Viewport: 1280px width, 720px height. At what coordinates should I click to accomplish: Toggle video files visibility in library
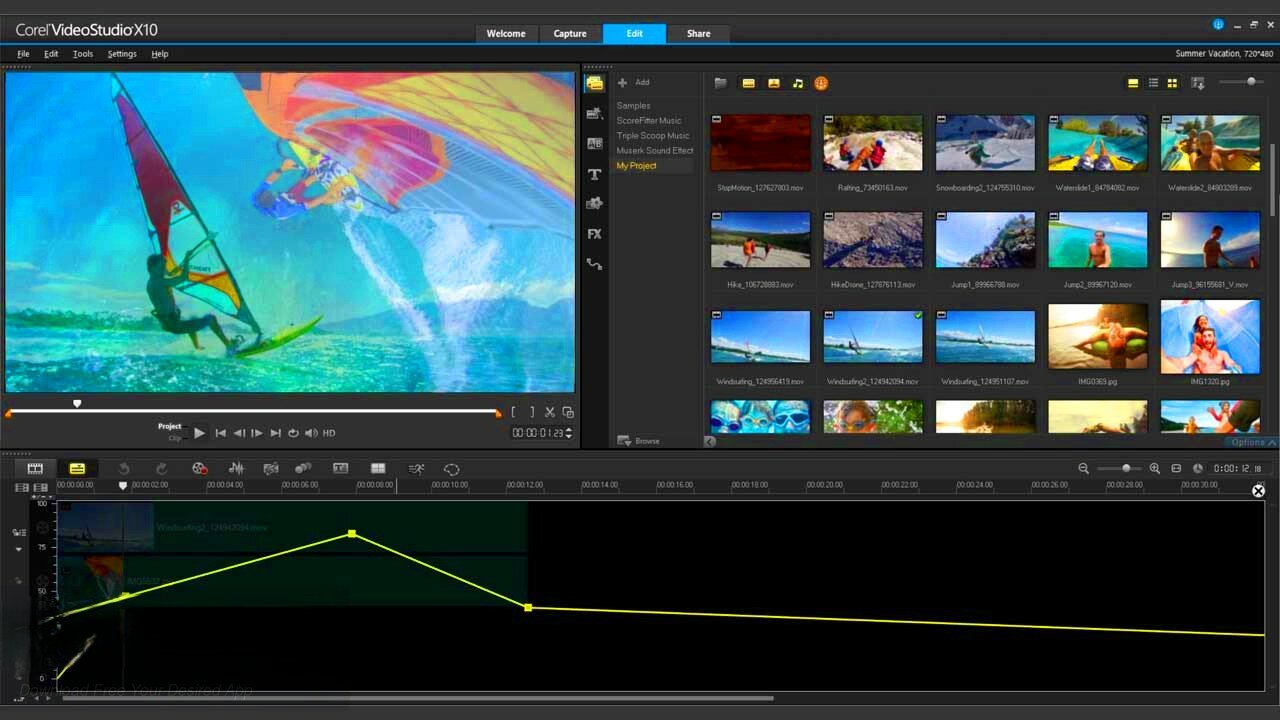(x=748, y=84)
